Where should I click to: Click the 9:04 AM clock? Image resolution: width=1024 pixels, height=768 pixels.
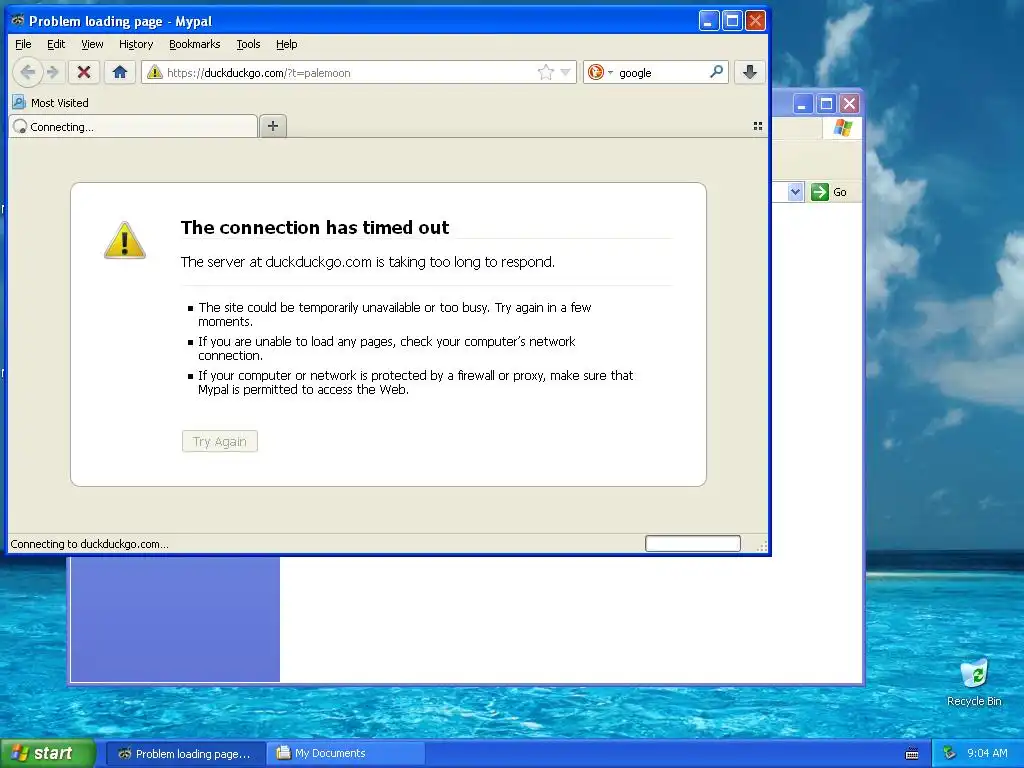point(987,753)
